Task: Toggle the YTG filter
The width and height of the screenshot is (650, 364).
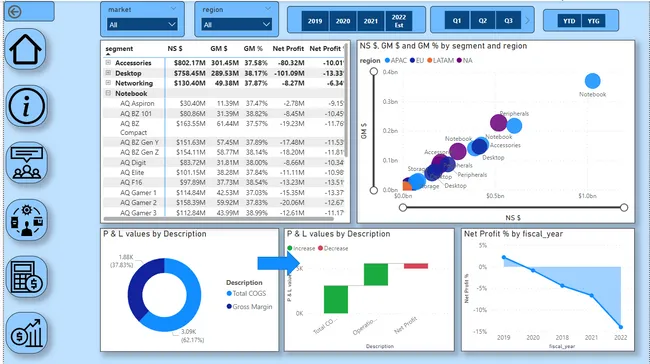Action: [594, 21]
